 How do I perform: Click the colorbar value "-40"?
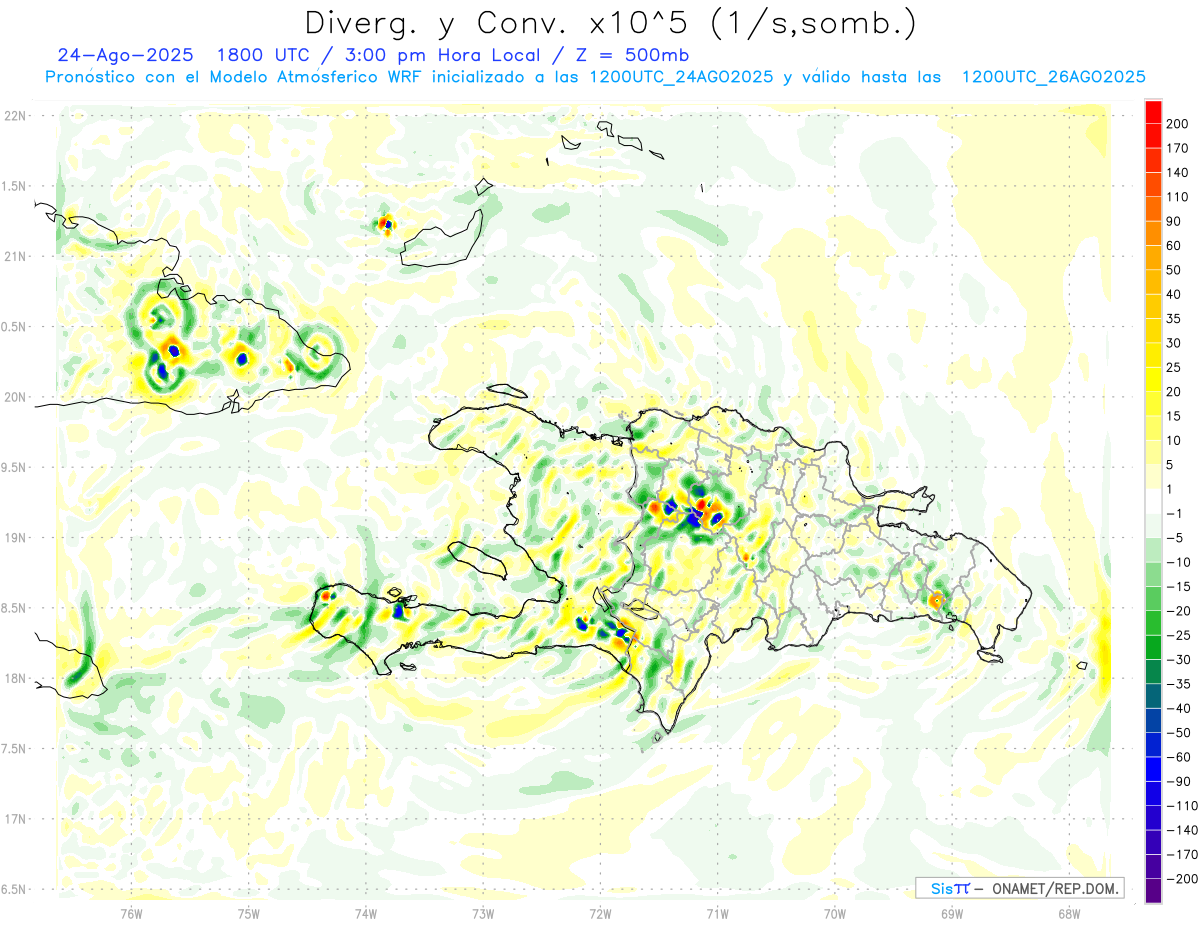[x=1178, y=708]
